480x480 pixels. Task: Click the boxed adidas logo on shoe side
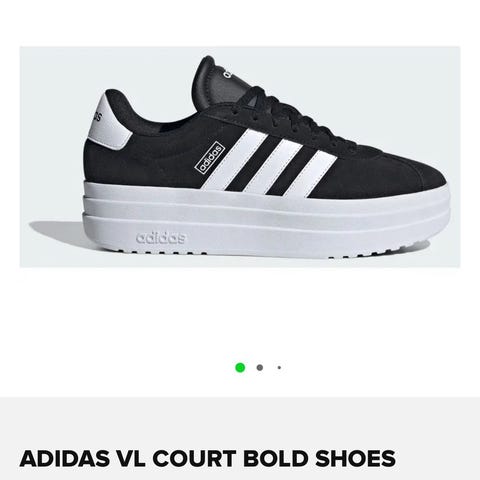click(x=210, y=158)
